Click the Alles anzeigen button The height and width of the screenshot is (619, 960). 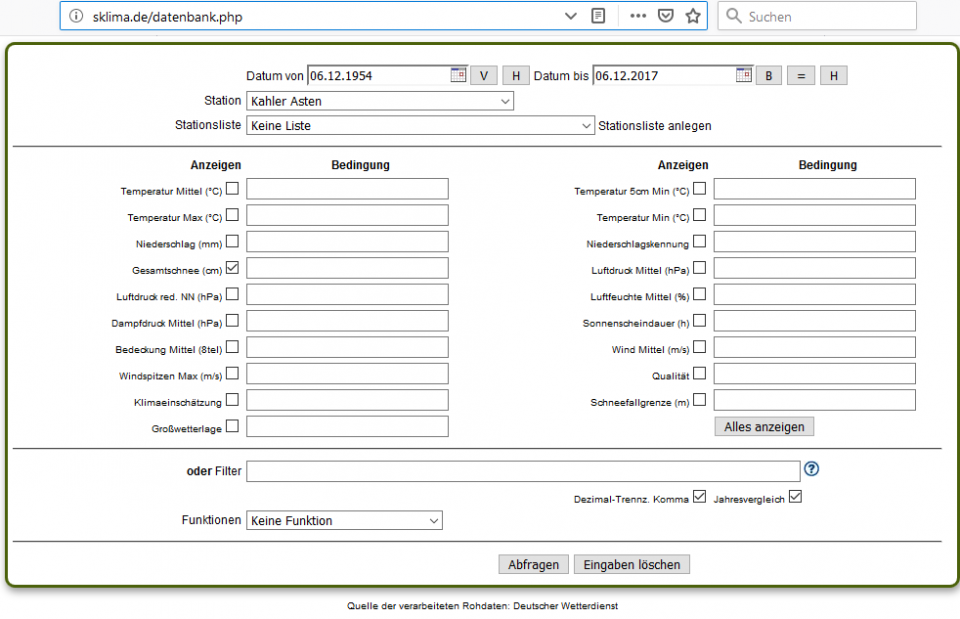pyautogui.click(x=764, y=427)
